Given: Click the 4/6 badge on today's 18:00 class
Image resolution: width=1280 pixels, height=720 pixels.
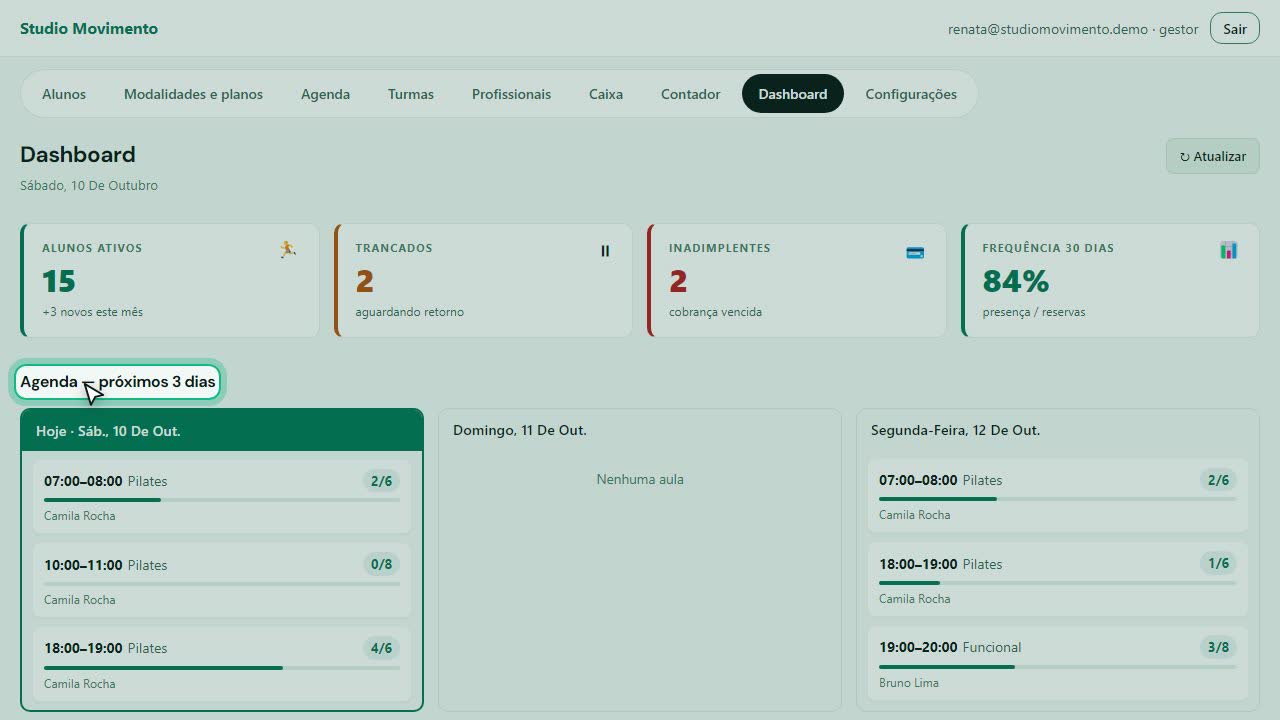Looking at the screenshot, I should (381, 648).
